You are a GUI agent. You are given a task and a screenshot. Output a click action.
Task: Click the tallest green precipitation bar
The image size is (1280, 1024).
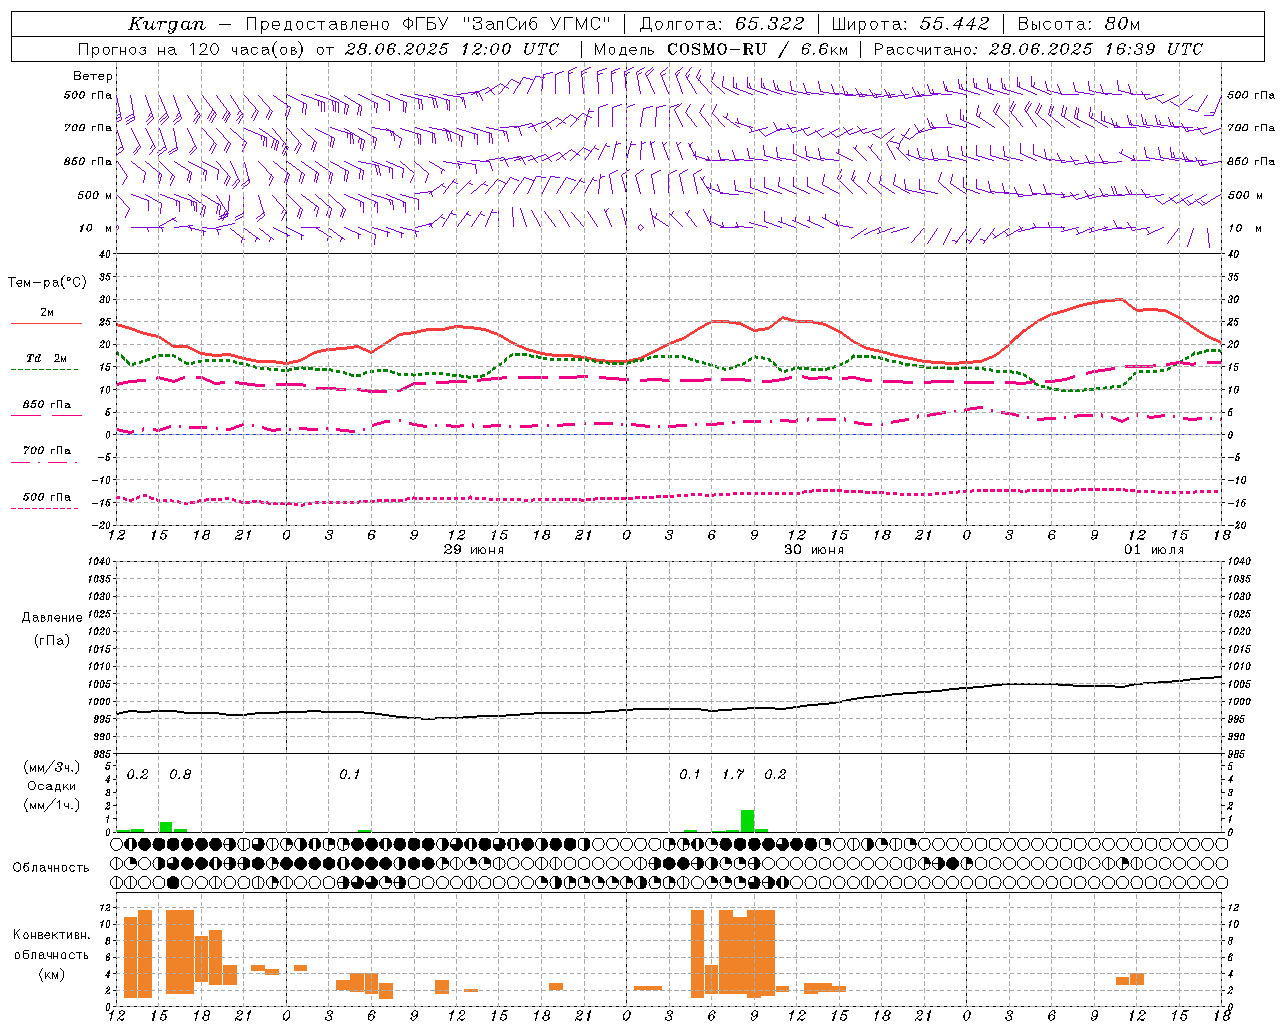point(747,821)
